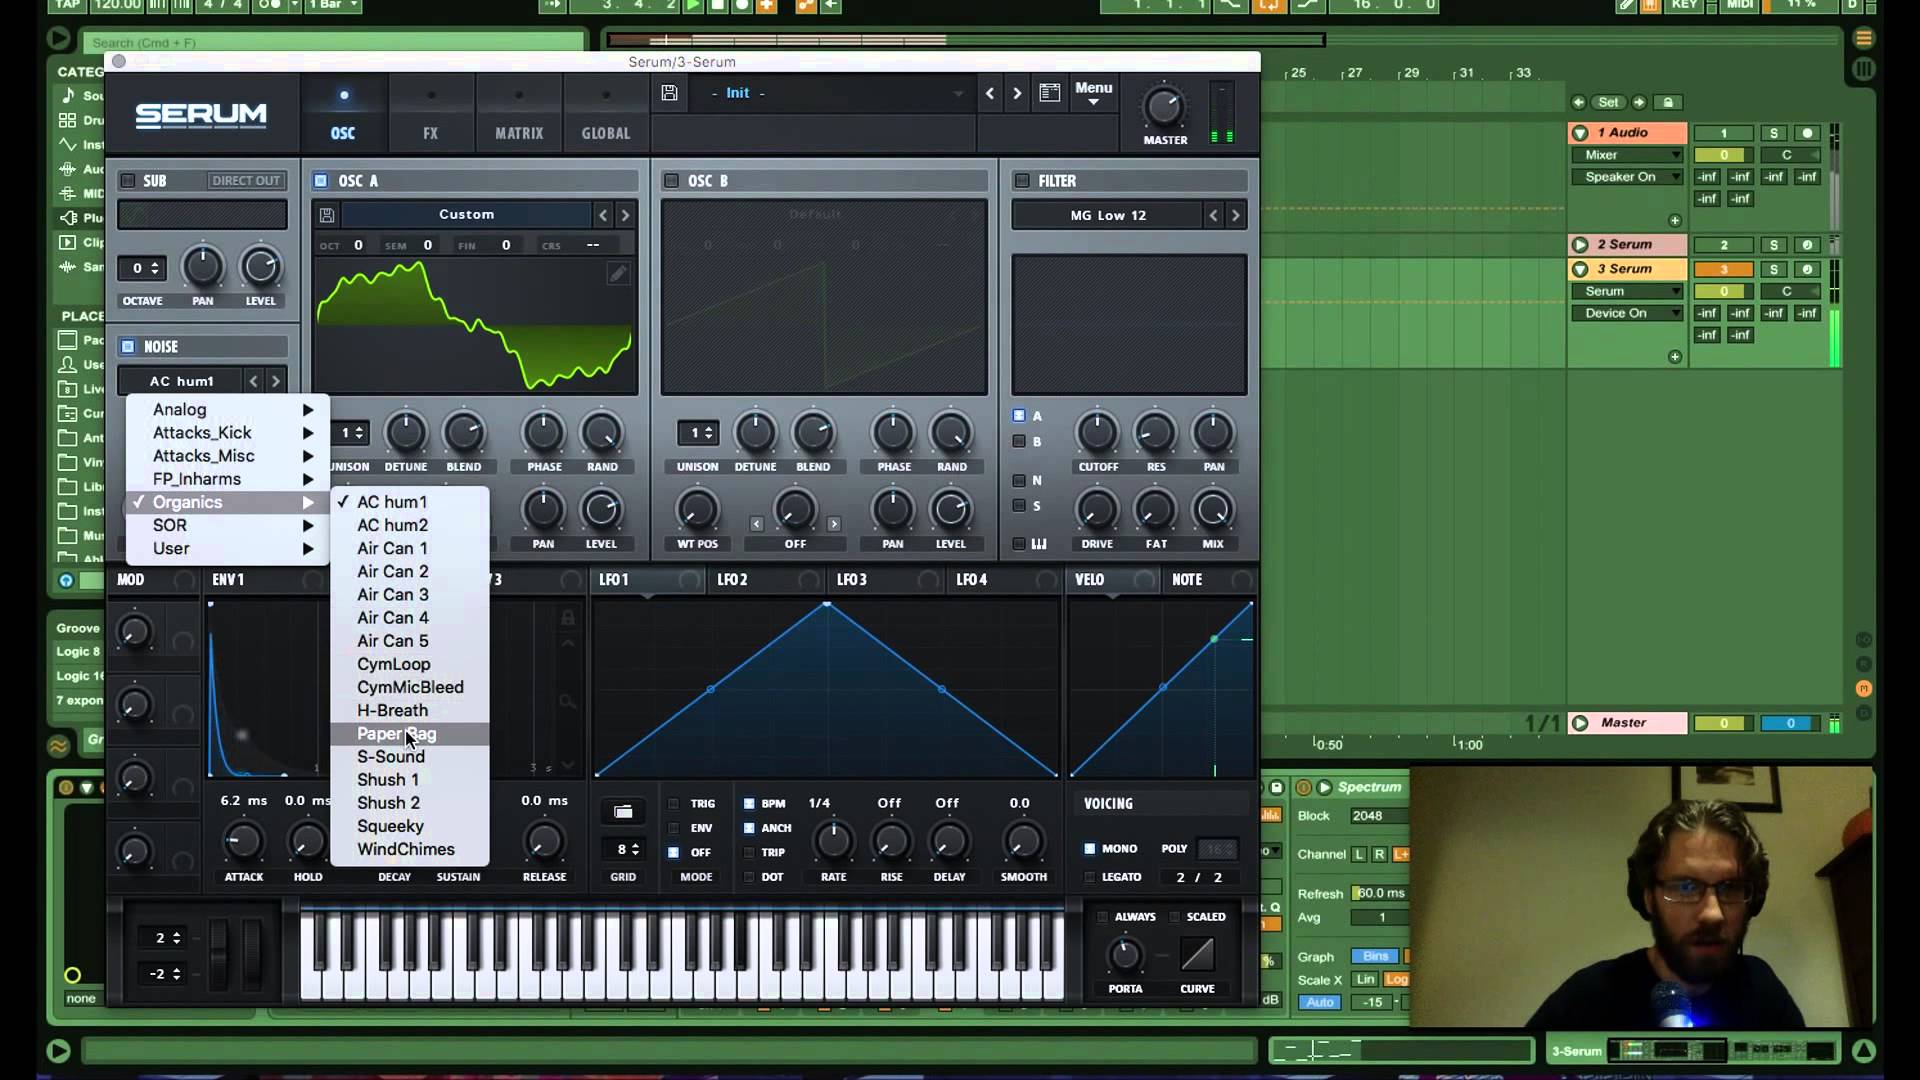Image resolution: width=1920 pixels, height=1080 pixels.
Task: Switch to the GLOBAL tab
Action: tap(606, 116)
